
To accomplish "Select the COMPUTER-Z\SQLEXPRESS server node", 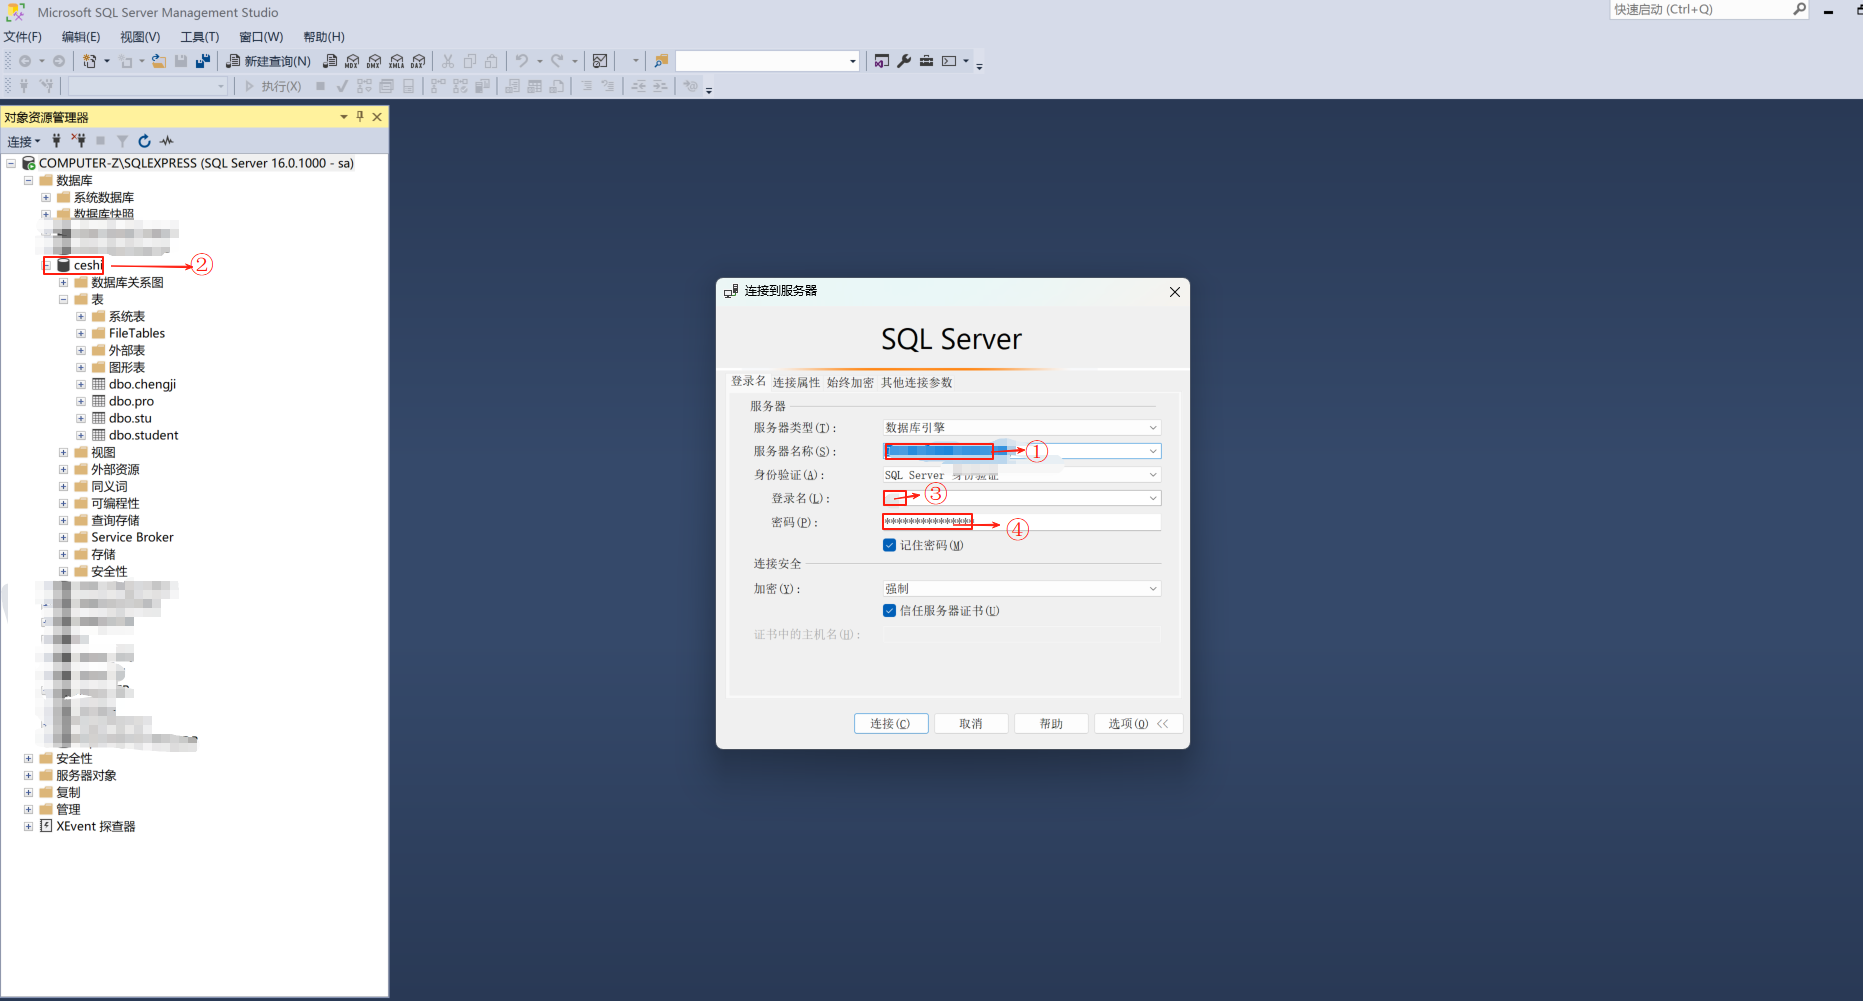I will 196,163.
